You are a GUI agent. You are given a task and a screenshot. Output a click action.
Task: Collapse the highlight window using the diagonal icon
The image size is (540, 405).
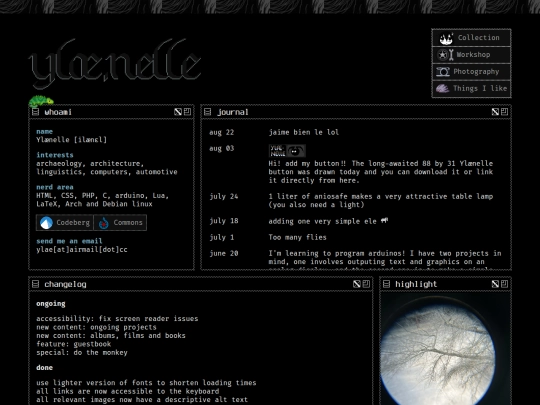[495, 284]
